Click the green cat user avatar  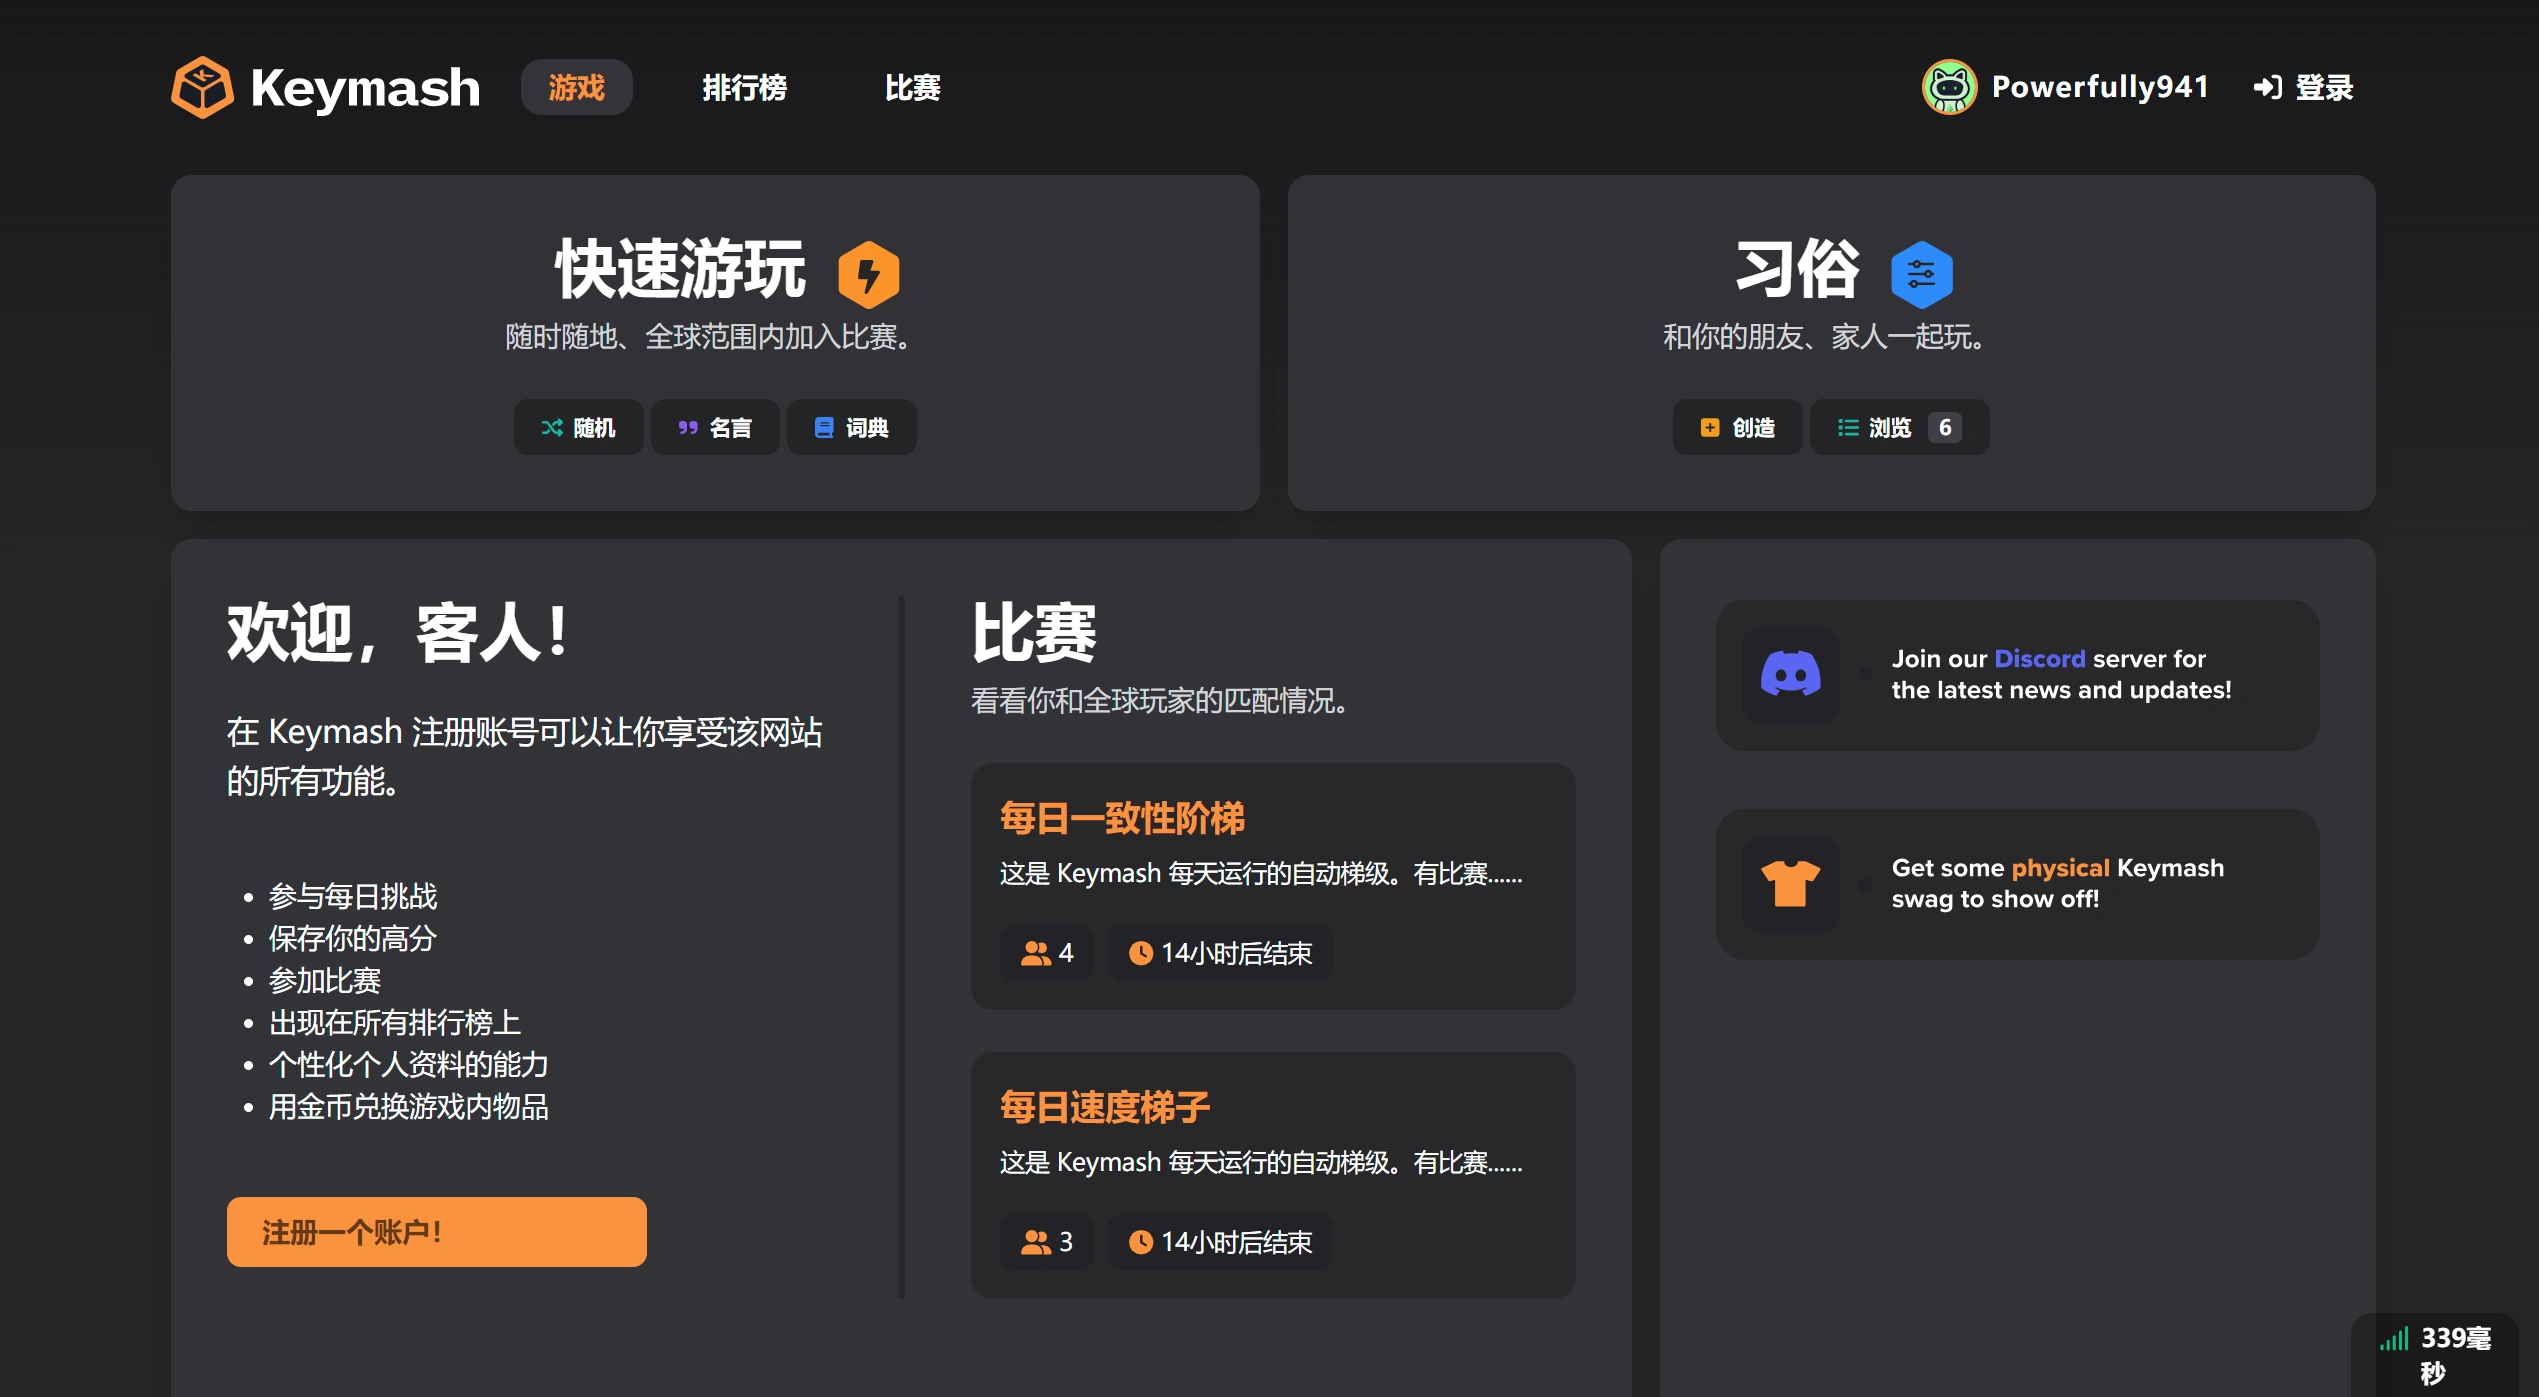1949,88
